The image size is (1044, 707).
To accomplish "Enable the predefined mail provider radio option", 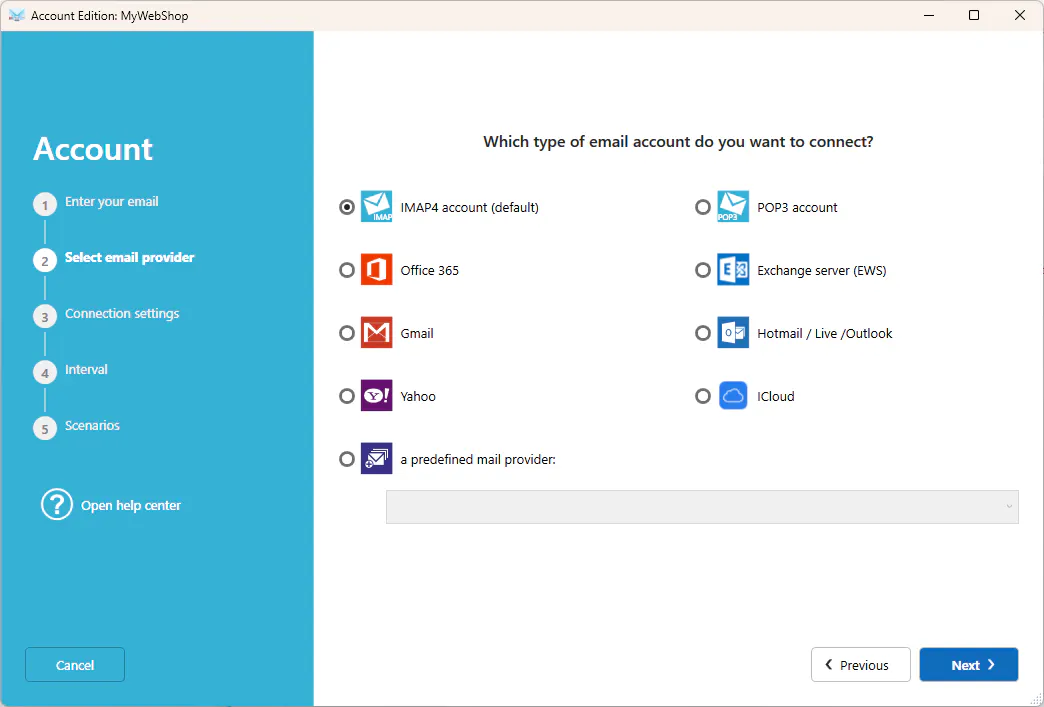I will coord(346,459).
